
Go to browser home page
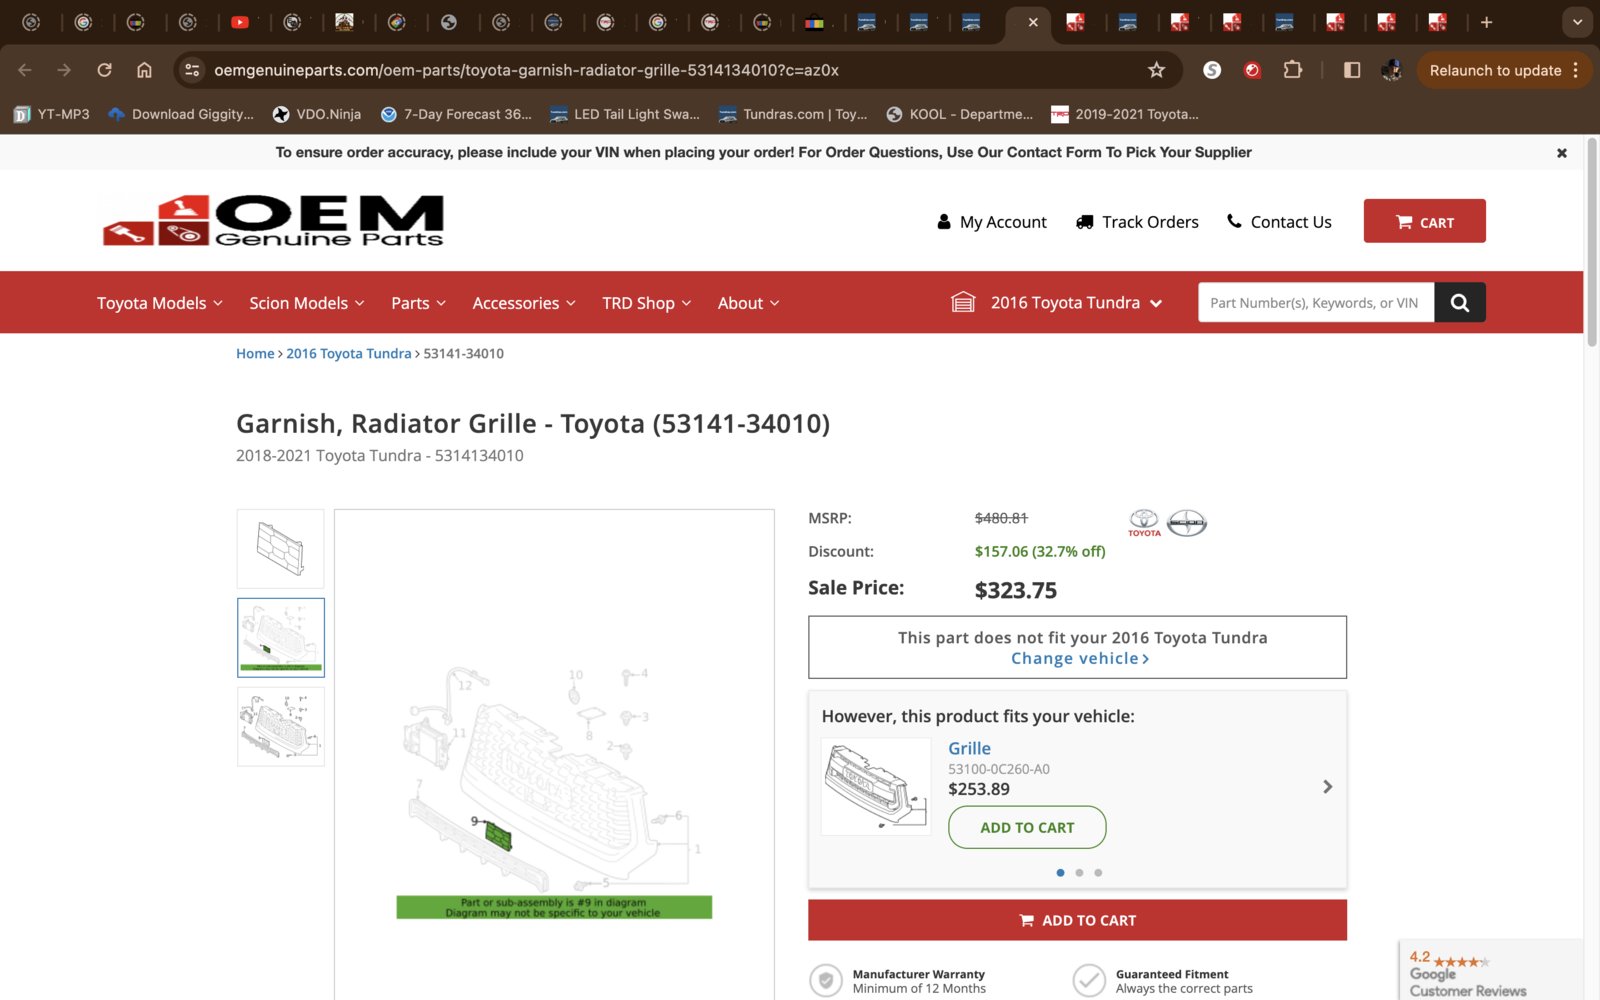[144, 70]
